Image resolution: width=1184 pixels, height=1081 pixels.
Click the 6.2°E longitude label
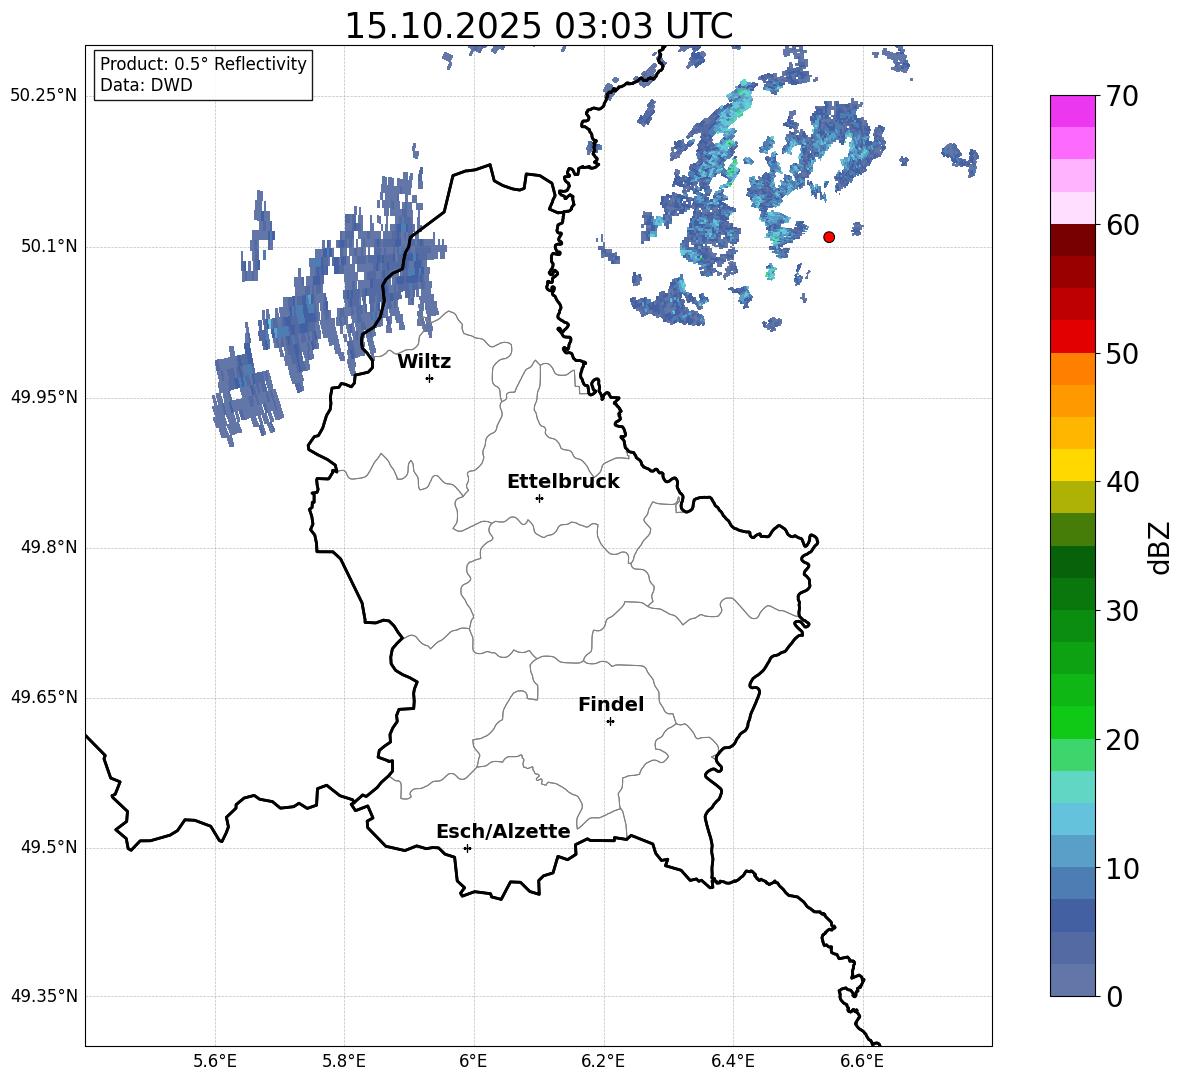pos(603,1061)
